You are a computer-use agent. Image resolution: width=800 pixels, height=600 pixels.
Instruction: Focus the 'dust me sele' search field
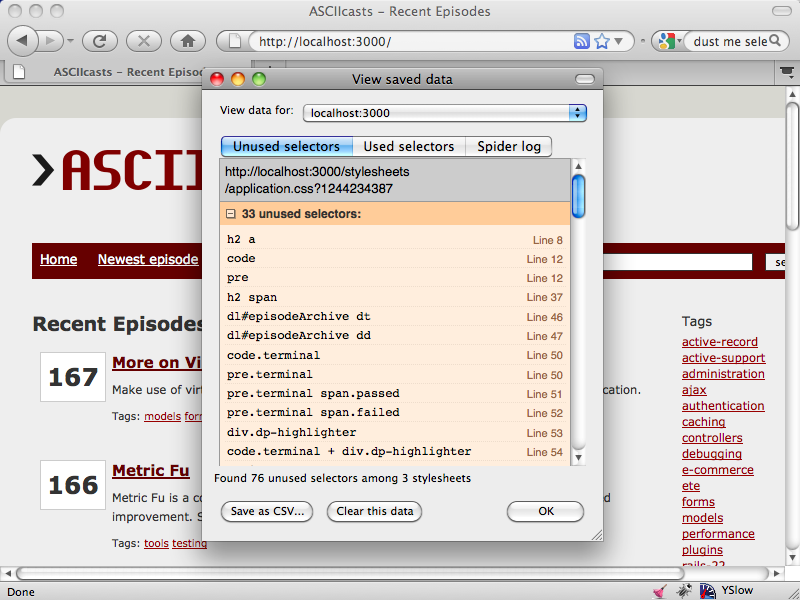point(730,41)
